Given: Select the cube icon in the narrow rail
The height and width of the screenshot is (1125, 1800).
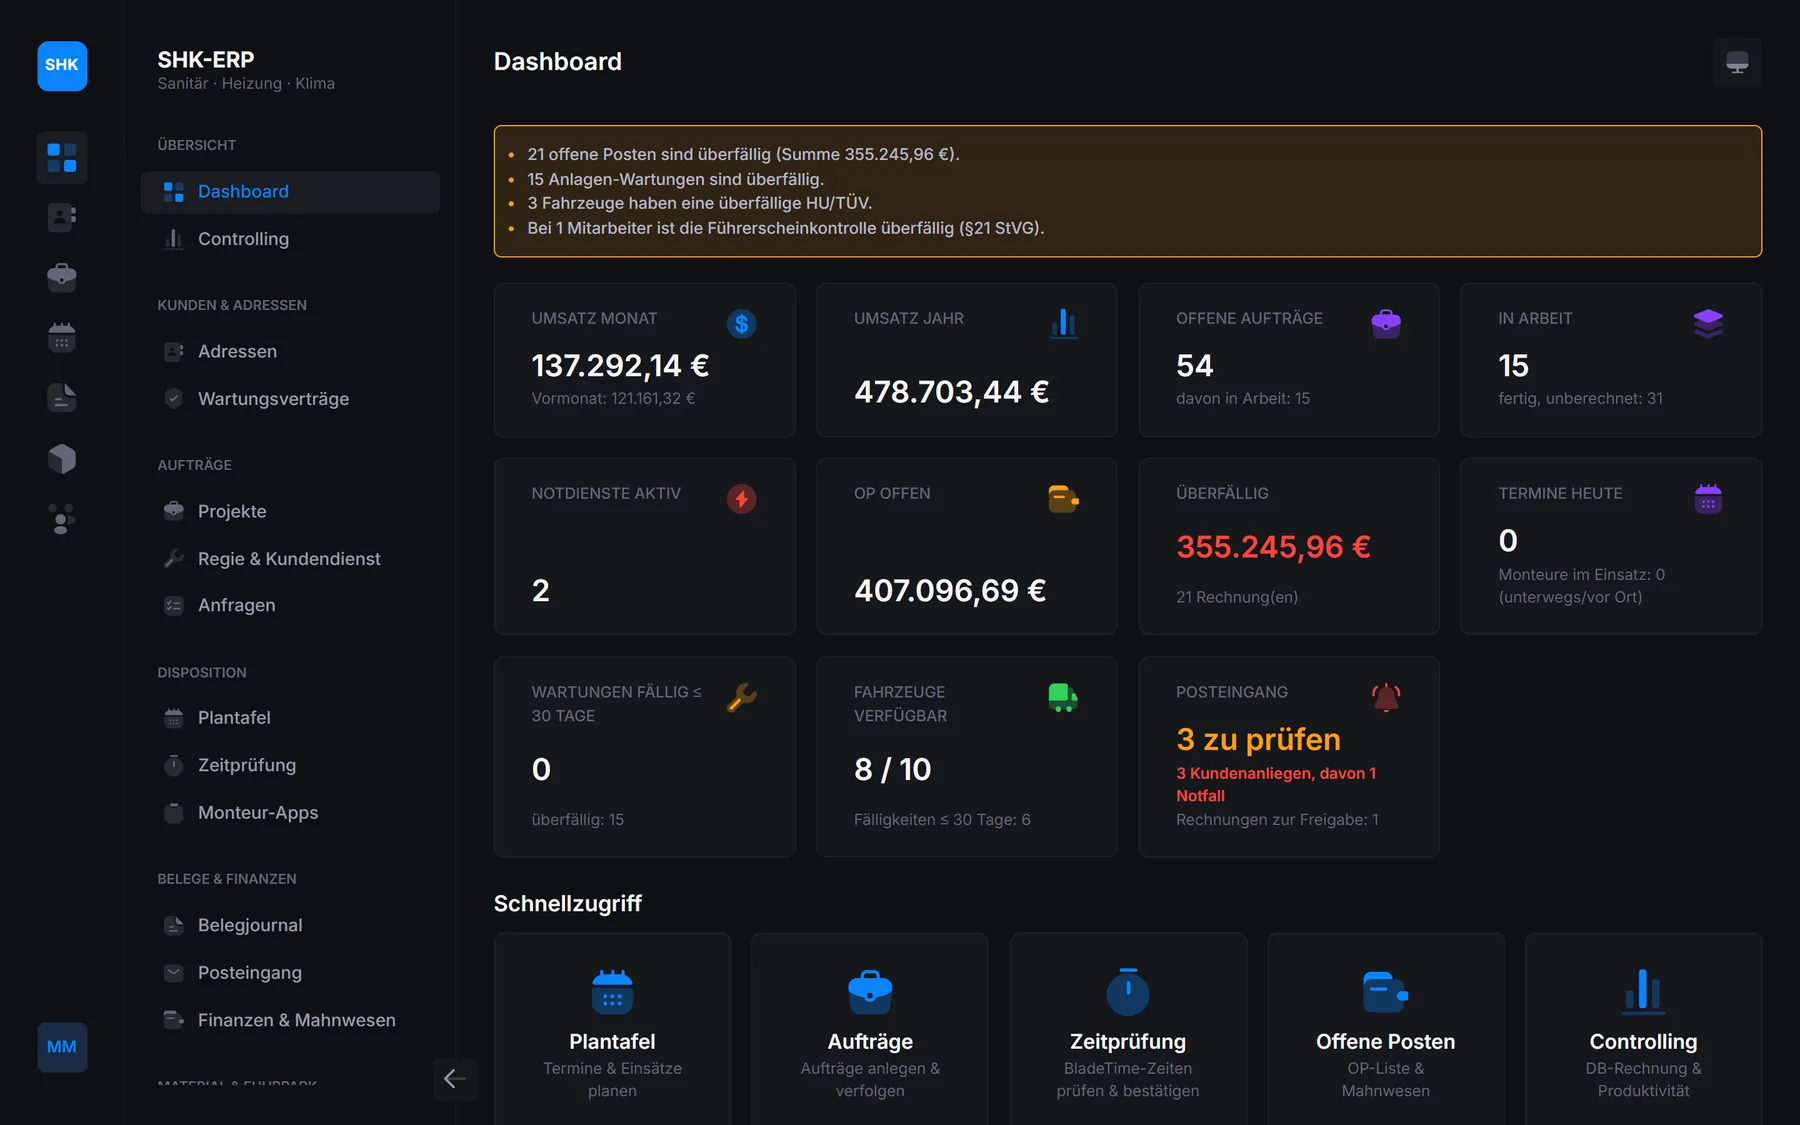Looking at the screenshot, I should point(62,459).
